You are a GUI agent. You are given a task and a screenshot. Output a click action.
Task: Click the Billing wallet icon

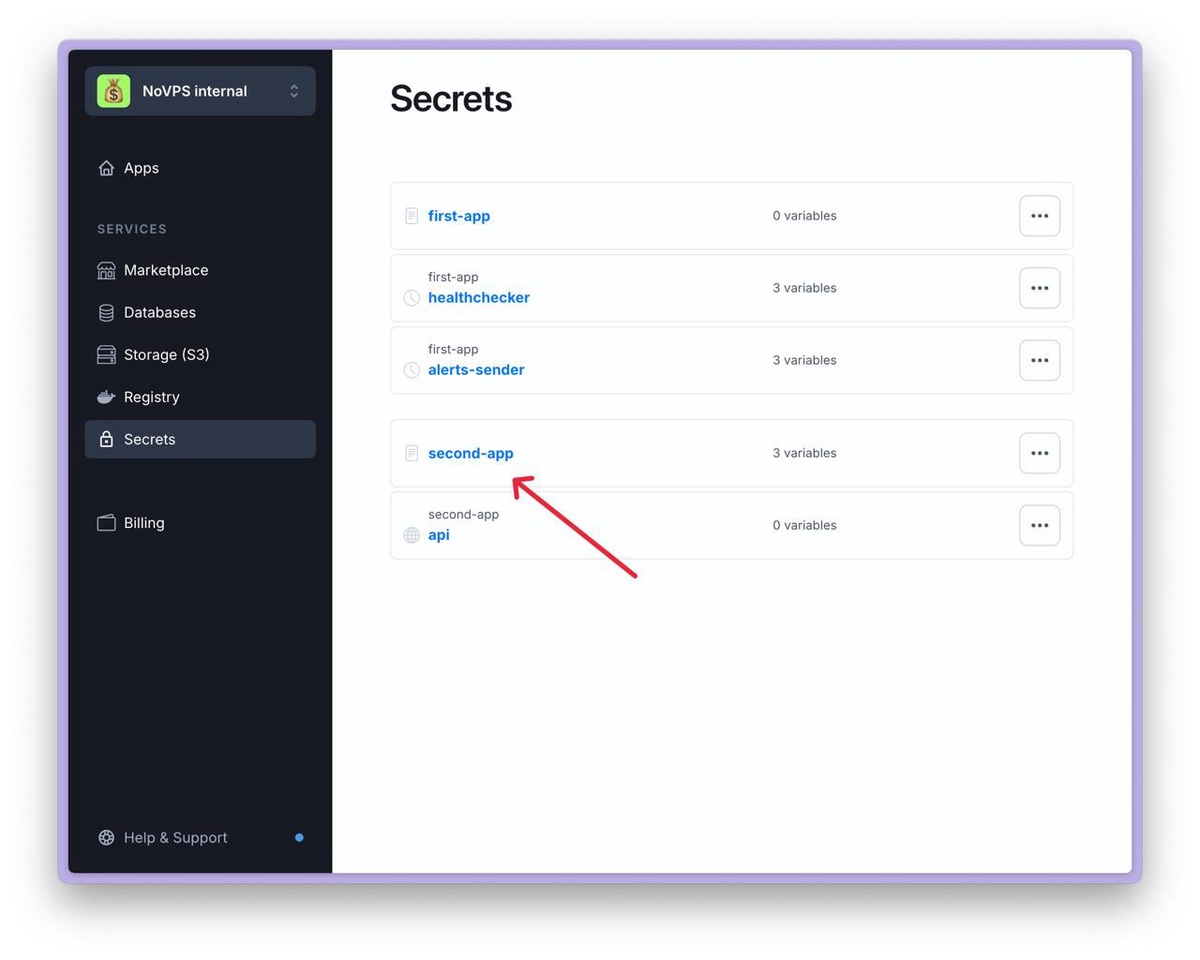click(106, 523)
